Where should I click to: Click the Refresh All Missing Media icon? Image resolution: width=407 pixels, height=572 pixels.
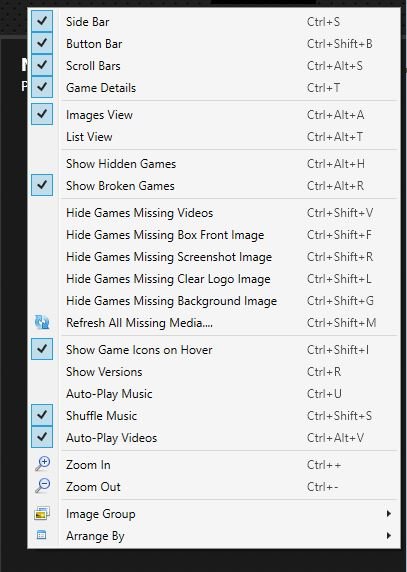[42, 322]
